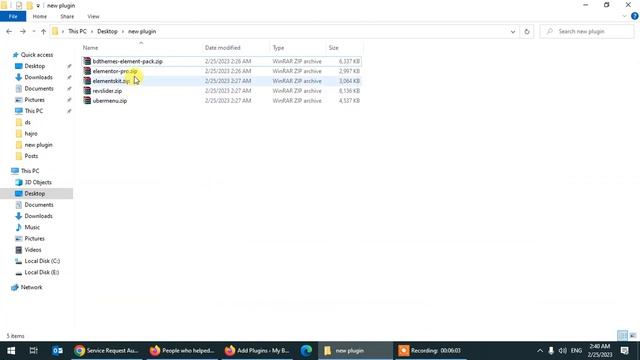The height and width of the screenshot is (360, 640).
Task: Click 'new plugin' breadcrumb in address bar
Action: pos(142,31)
